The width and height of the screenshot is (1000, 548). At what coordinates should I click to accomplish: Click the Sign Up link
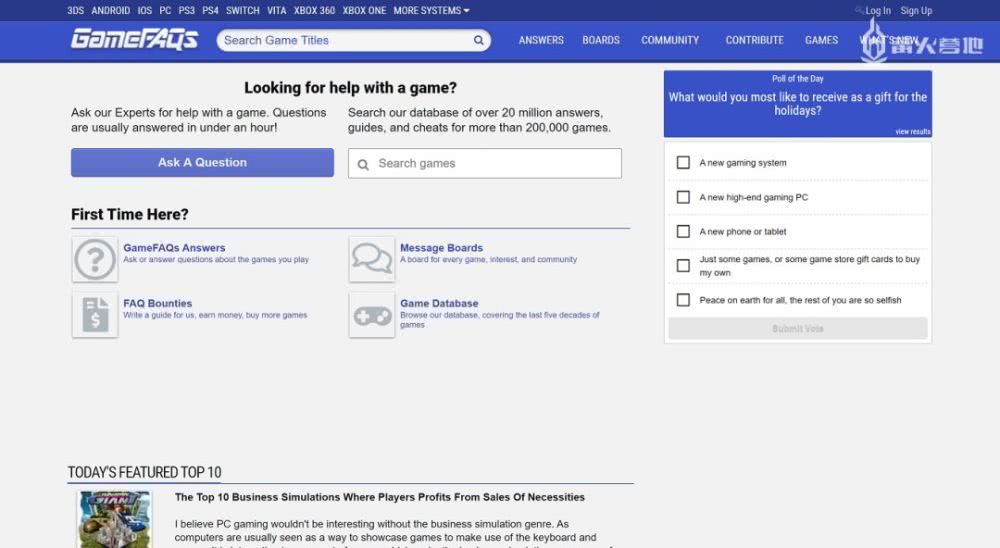click(x=916, y=10)
